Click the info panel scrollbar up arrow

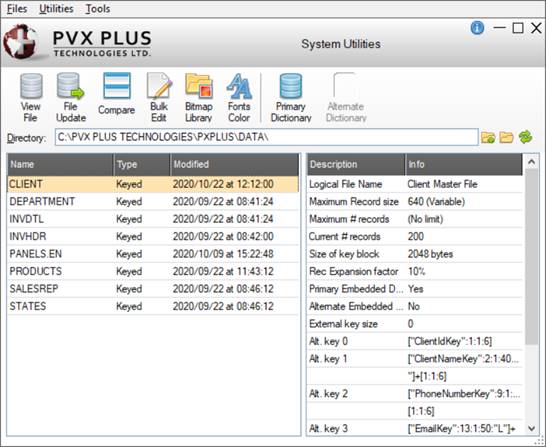click(532, 162)
